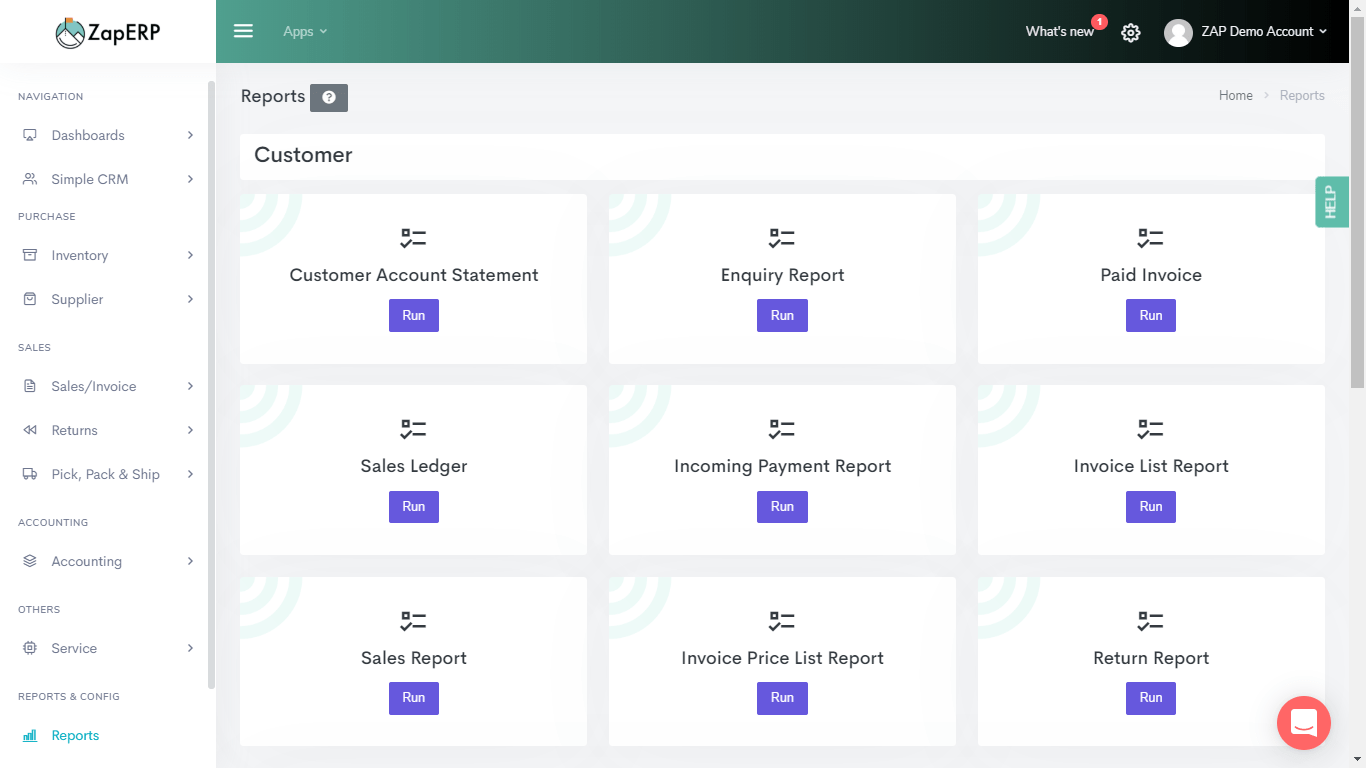This screenshot has width=1366, height=768.
Task: Run the Paid Invoice report
Action: point(1151,315)
